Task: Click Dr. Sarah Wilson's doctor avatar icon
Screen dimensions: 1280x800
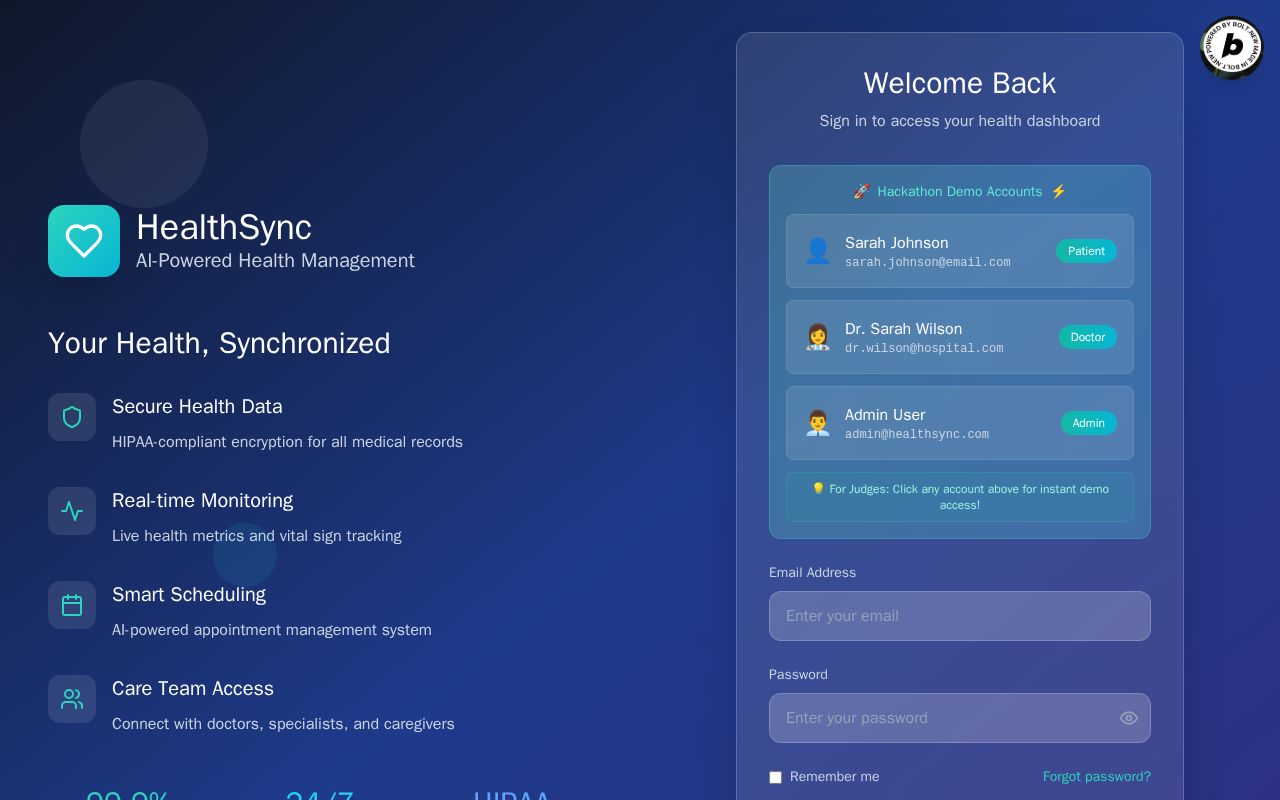Action: coord(818,337)
